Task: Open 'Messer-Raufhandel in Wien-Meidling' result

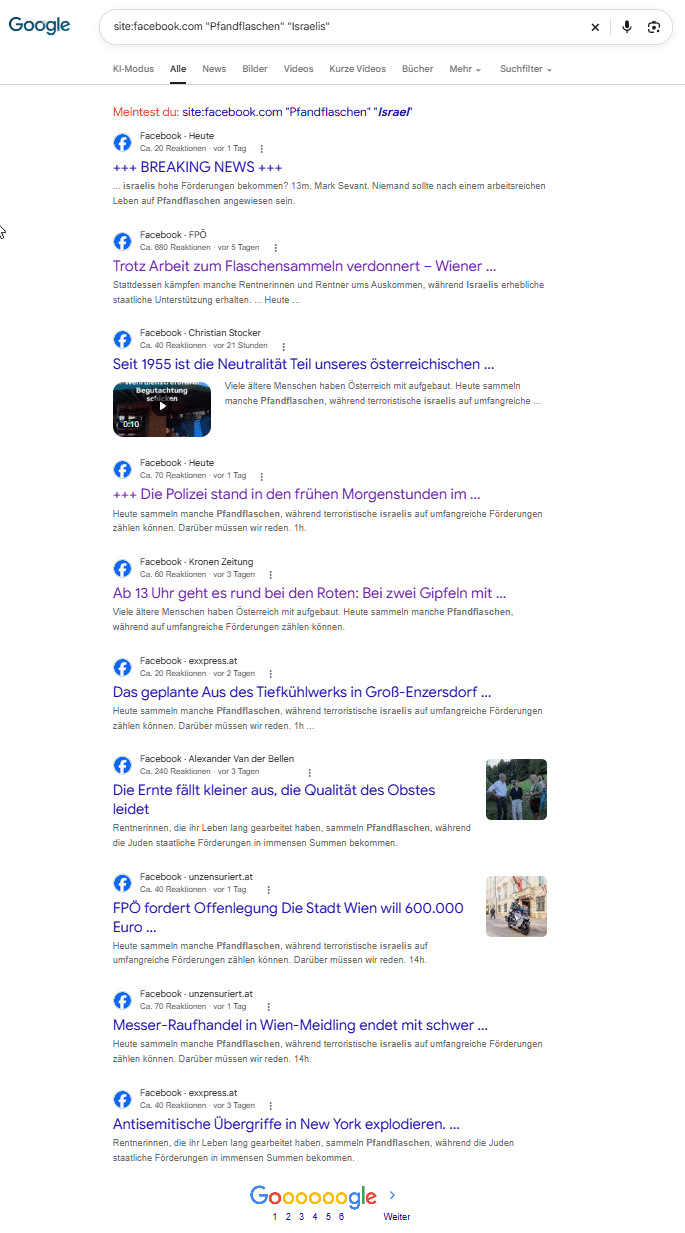Action: tap(300, 1025)
